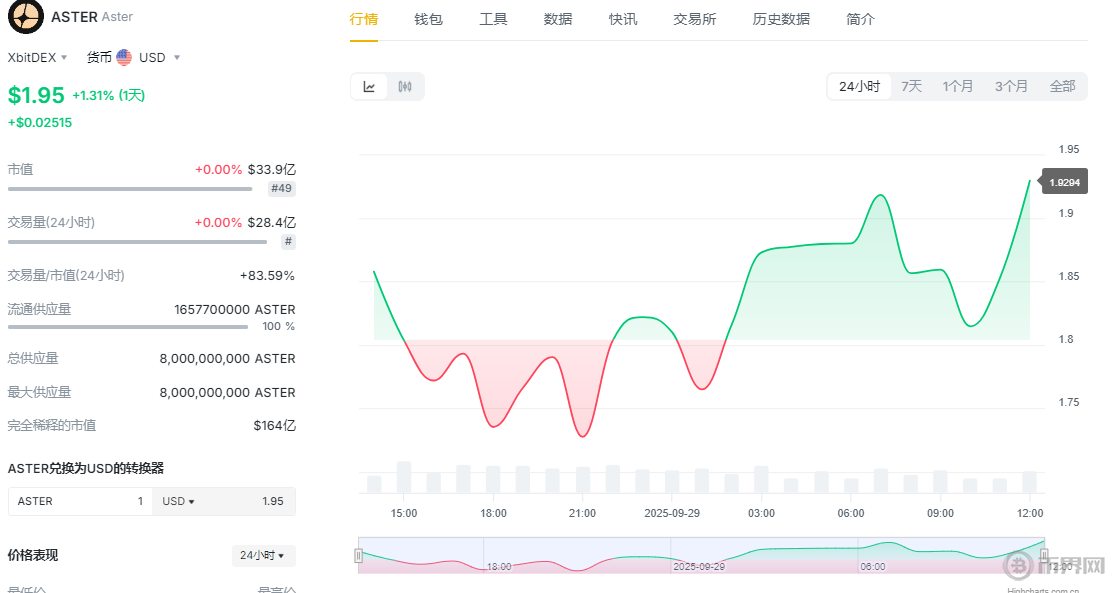Viewport: 1116px width, 593px height.
Task: Show 全部 historical price range
Action: coord(1062,87)
